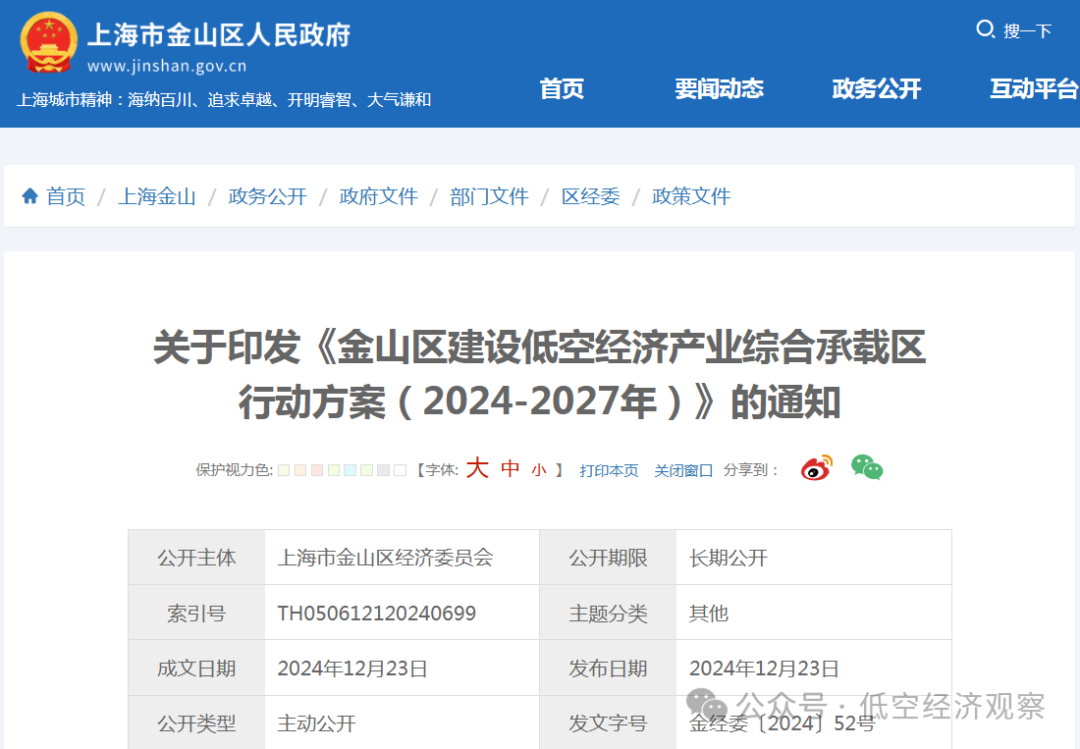Screen dimensions: 1080x749
Task: Share article to WeChat
Action: click(866, 468)
